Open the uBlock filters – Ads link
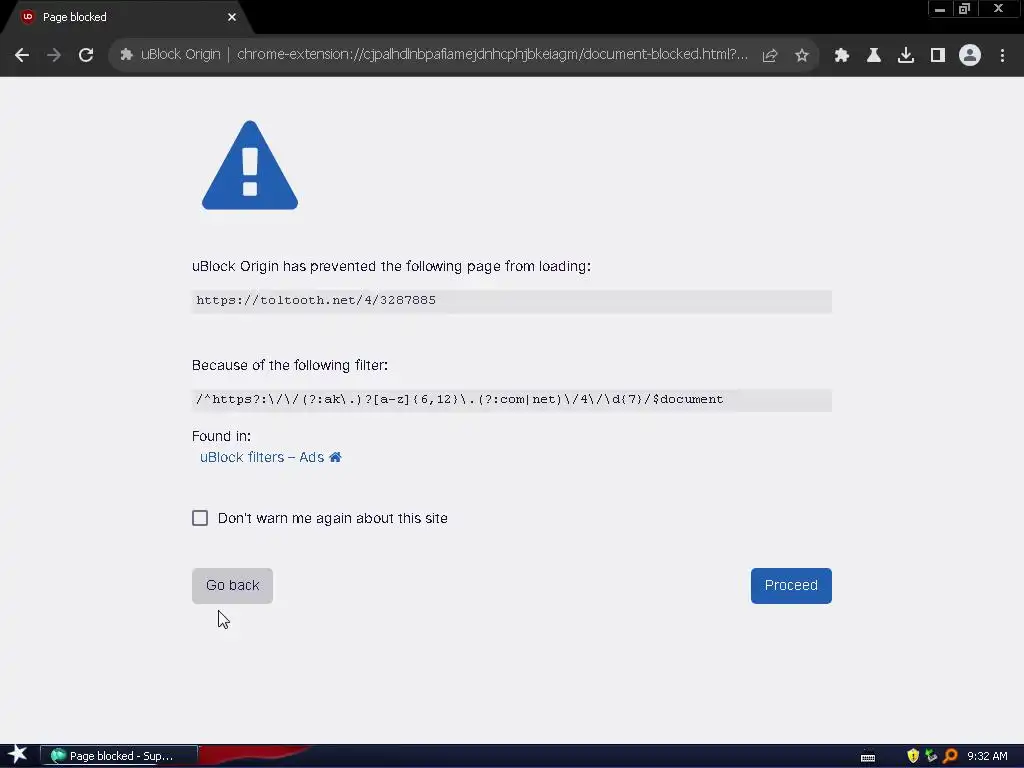This screenshot has height=768, width=1024. [x=262, y=457]
